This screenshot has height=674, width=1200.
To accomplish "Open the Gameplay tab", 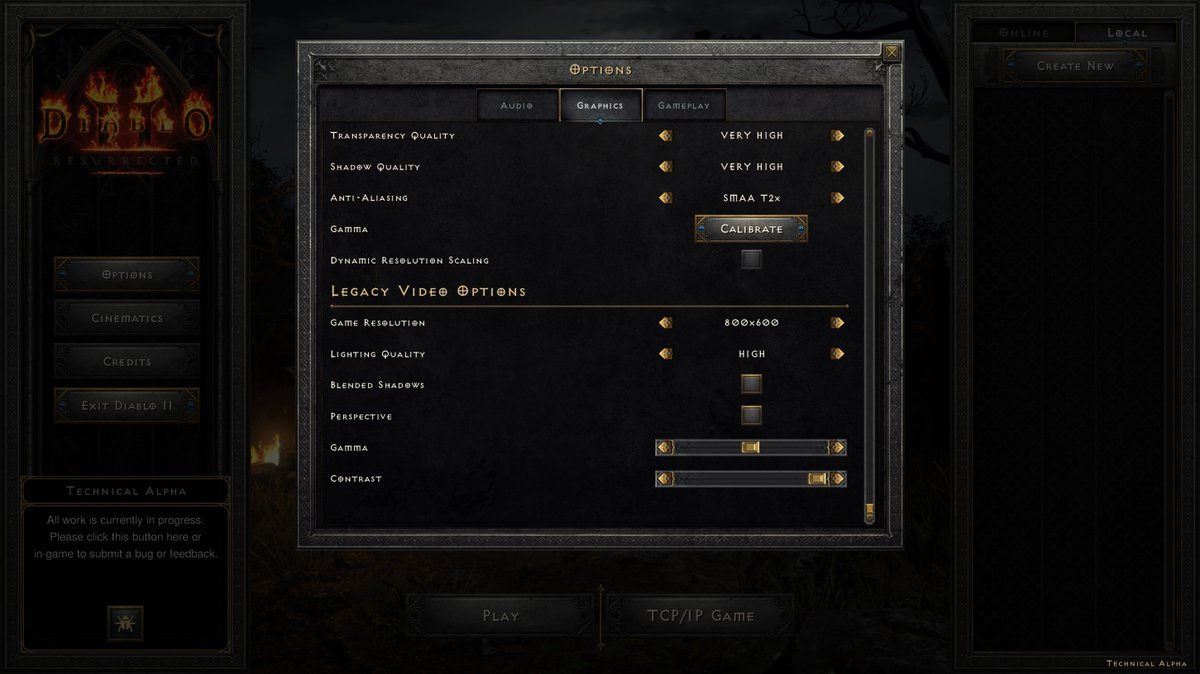I will point(684,105).
